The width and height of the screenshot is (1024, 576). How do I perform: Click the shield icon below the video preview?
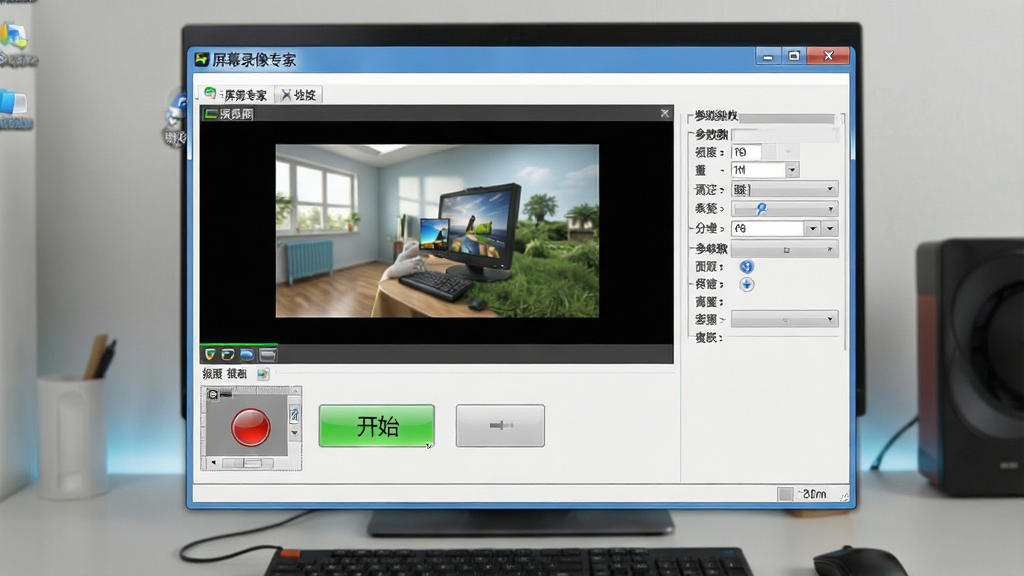(210, 355)
